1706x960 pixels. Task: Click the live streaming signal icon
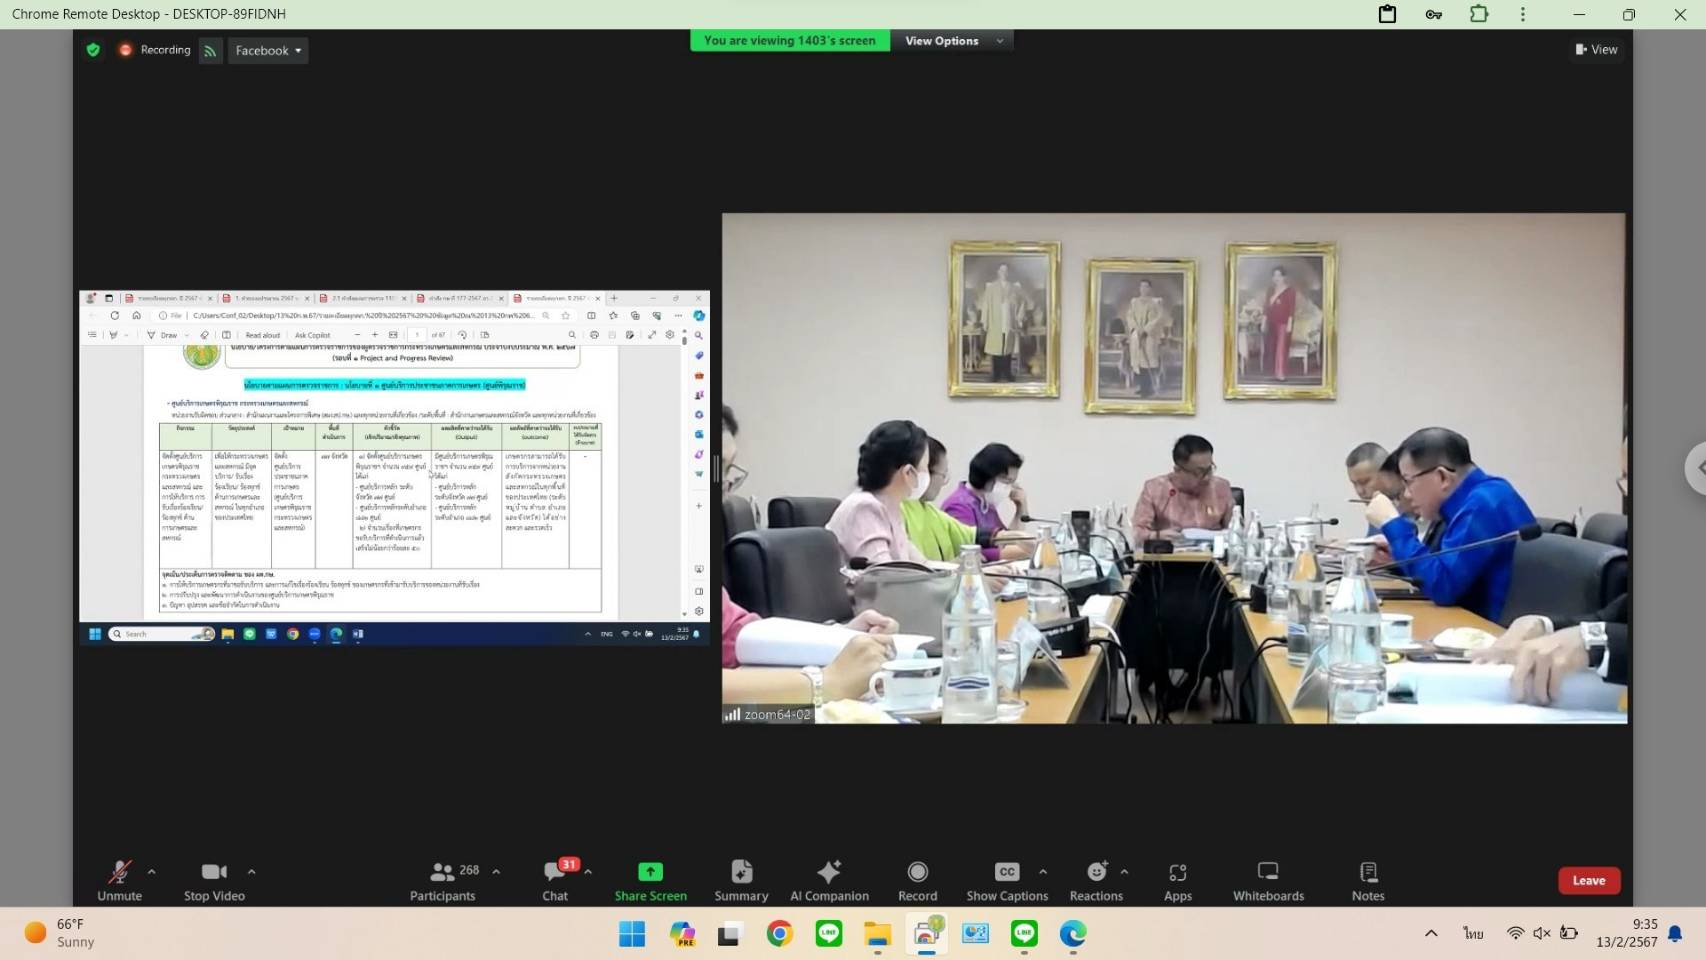click(210, 51)
